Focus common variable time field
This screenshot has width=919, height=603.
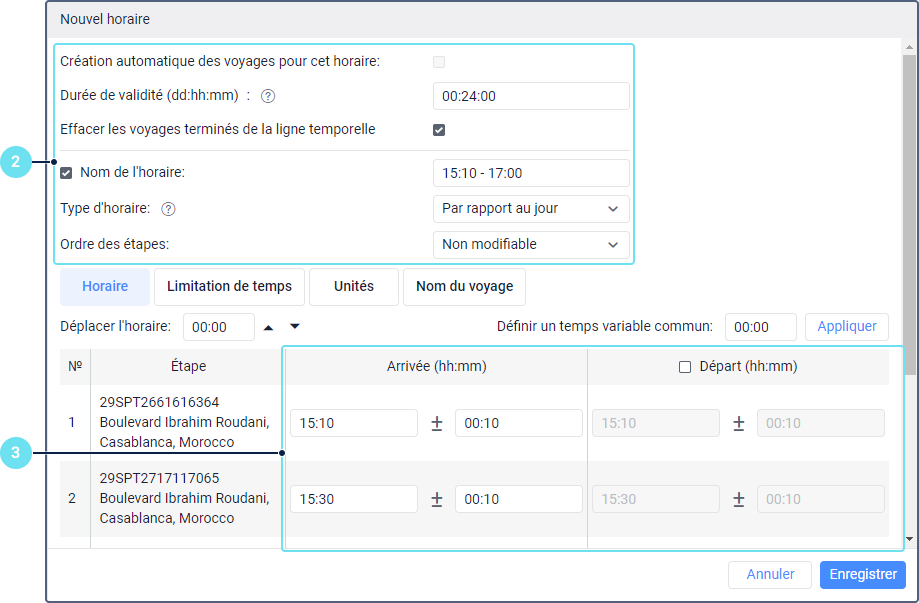(761, 327)
